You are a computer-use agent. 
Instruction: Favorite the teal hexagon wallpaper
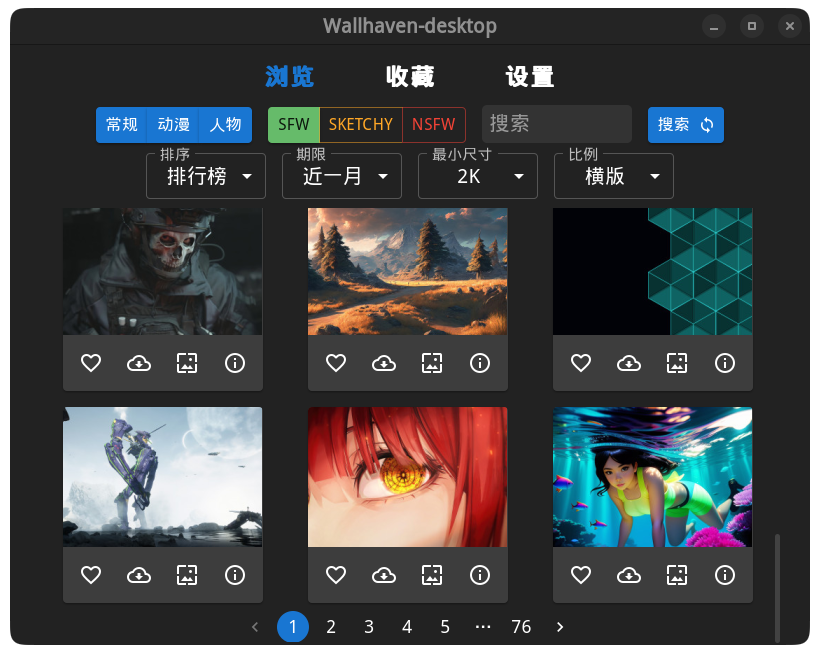tap(581, 363)
